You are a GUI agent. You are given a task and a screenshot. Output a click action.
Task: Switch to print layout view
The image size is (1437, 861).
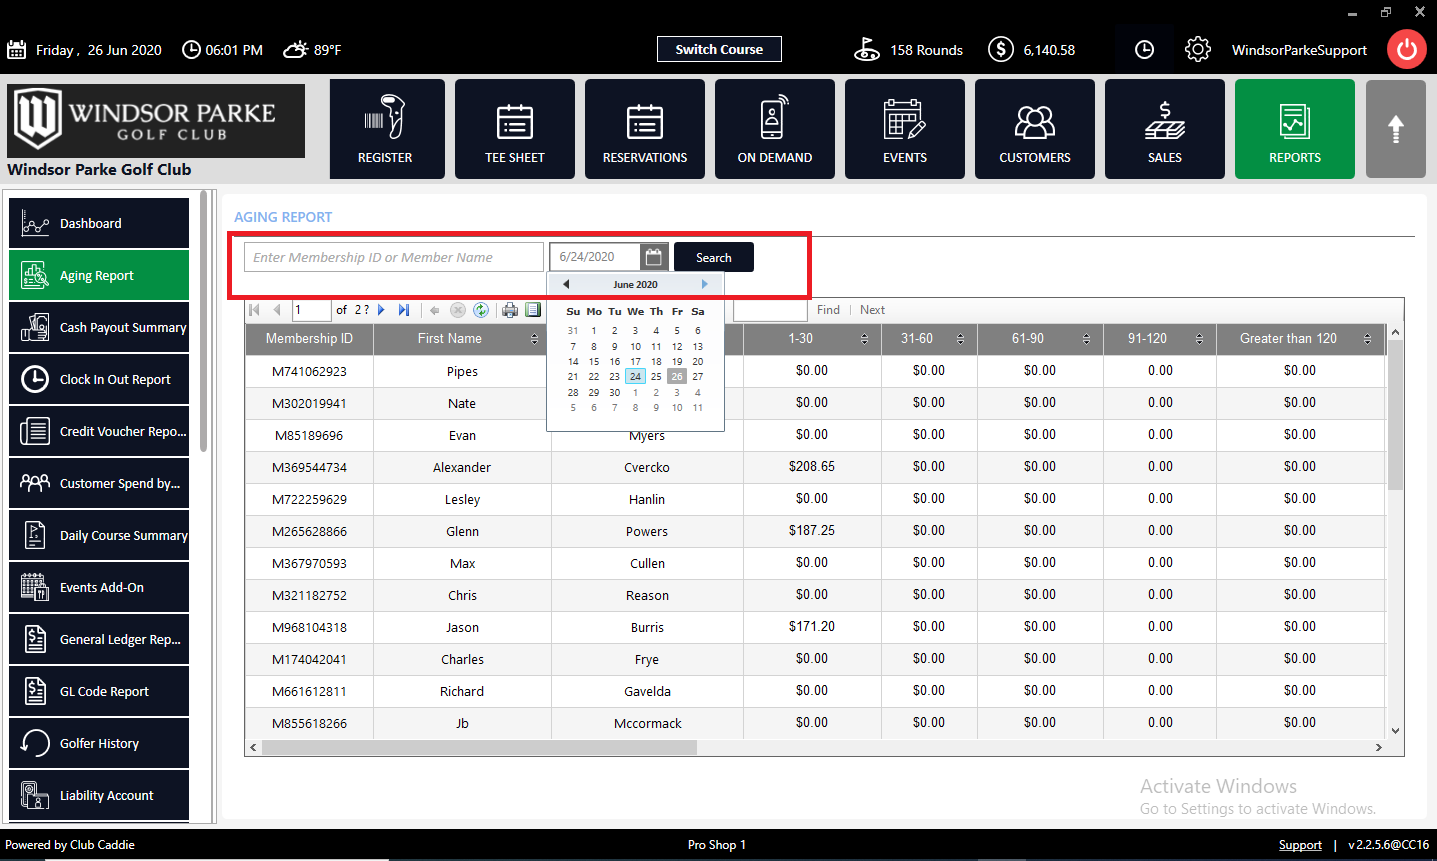pos(533,310)
